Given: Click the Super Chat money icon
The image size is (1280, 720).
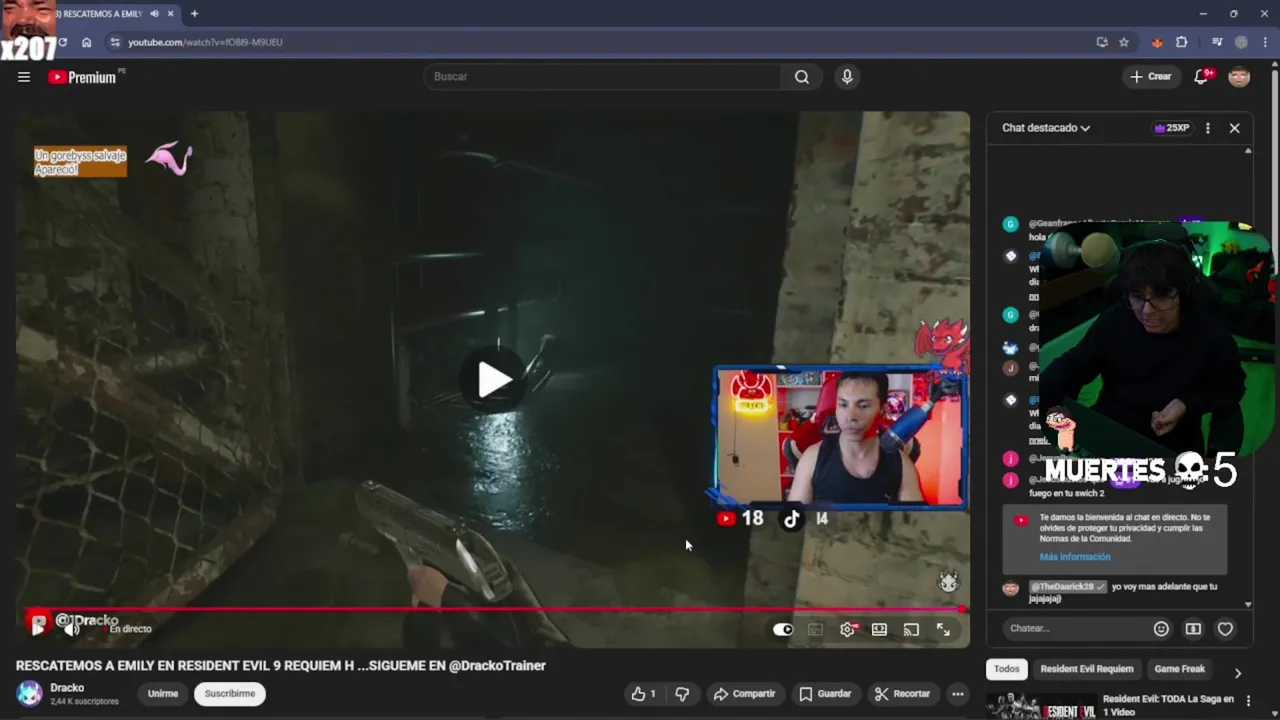Looking at the screenshot, I should [1193, 629].
